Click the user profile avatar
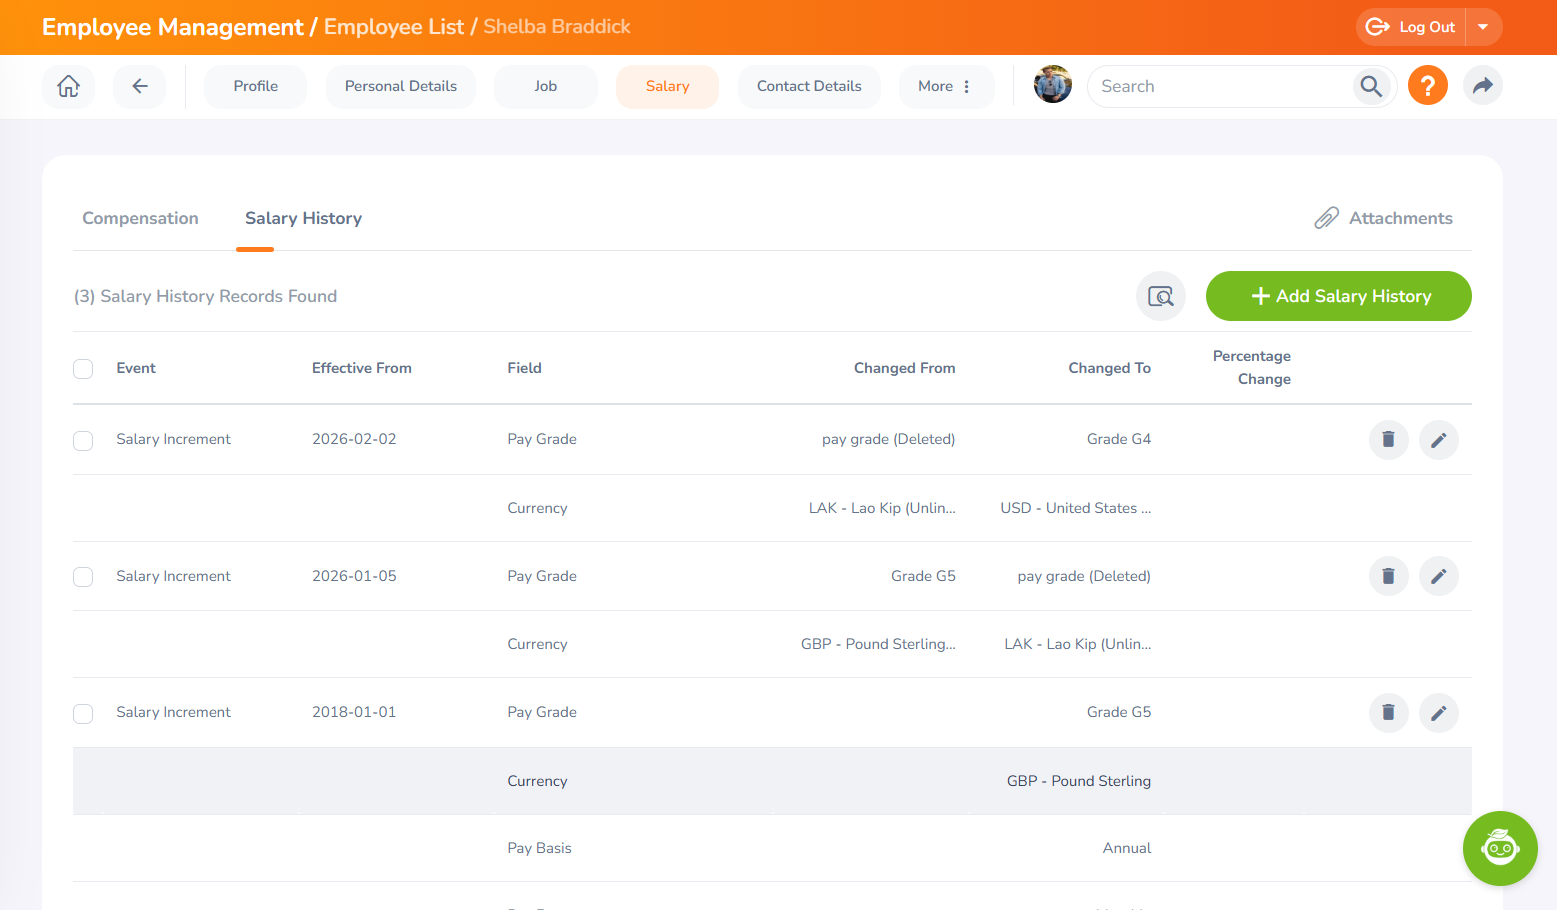 tap(1052, 85)
